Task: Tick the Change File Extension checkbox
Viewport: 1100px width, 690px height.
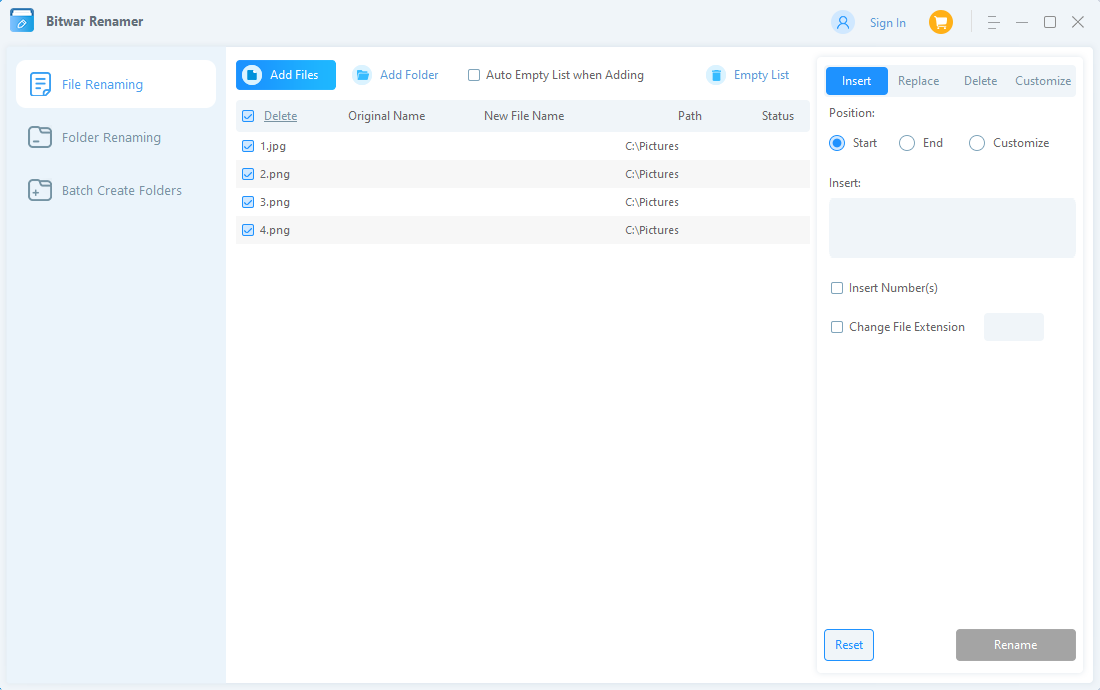Action: click(x=837, y=327)
